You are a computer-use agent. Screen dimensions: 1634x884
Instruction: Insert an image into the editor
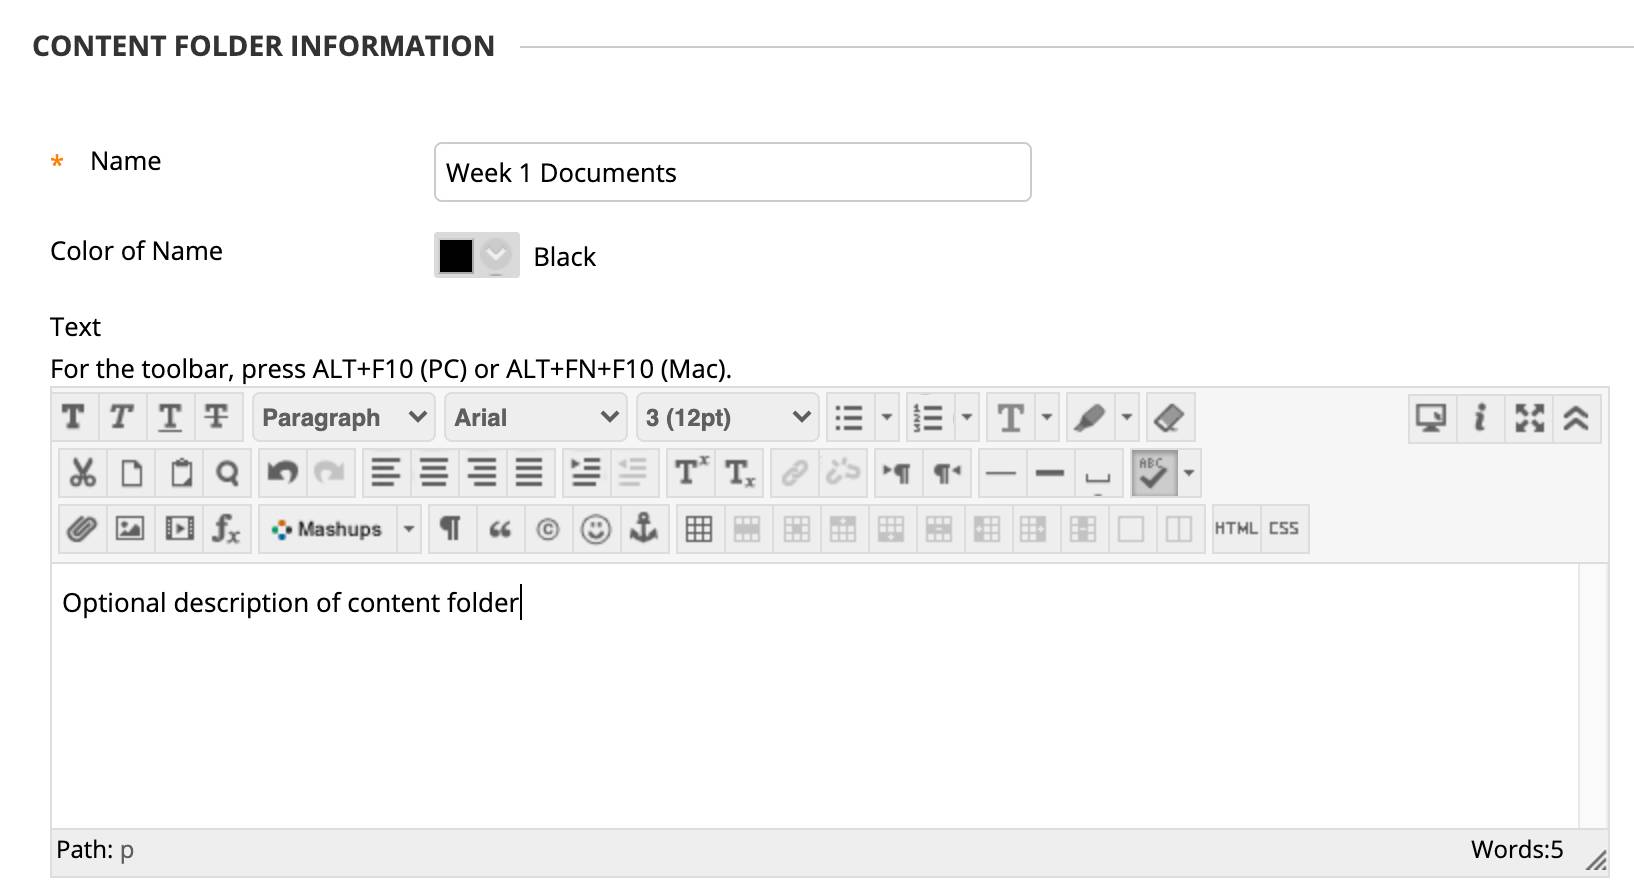[x=130, y=528]
